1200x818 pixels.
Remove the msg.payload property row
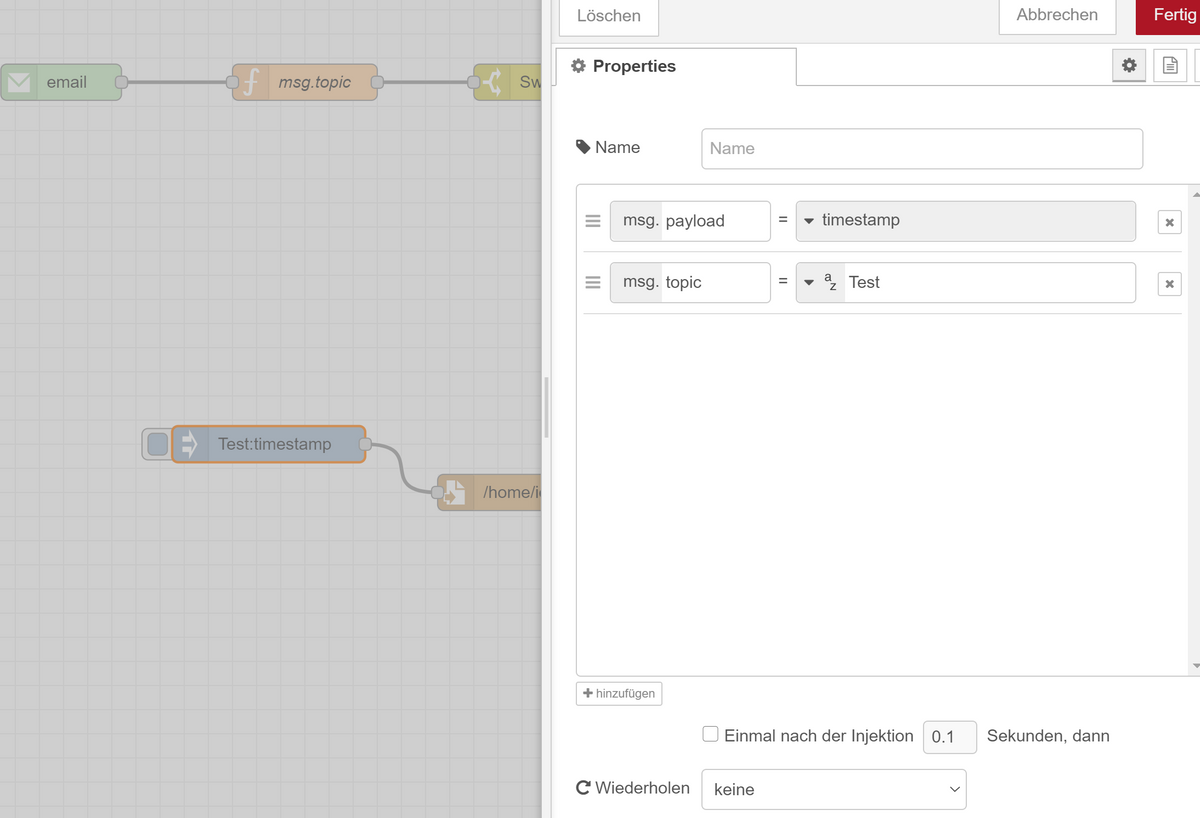click(1169, 222)
